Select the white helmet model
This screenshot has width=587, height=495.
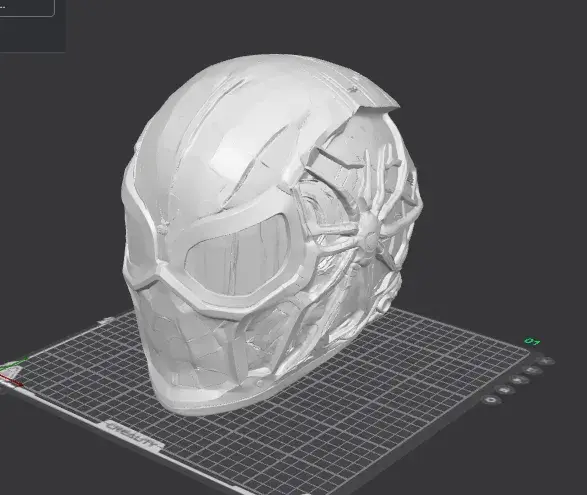coord(270,232)
